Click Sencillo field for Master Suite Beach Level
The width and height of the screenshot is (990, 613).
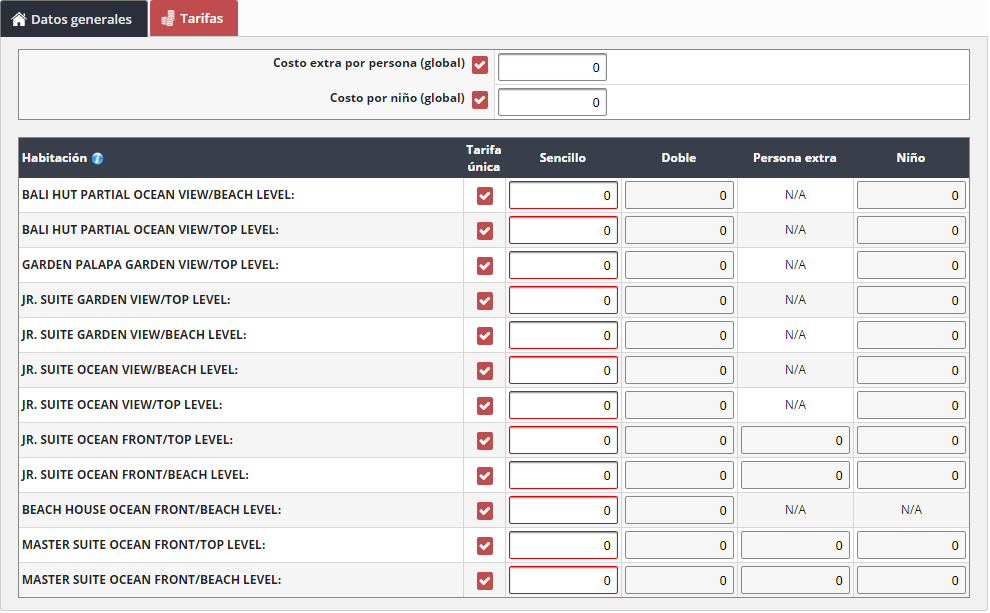(x=563, y=581)
